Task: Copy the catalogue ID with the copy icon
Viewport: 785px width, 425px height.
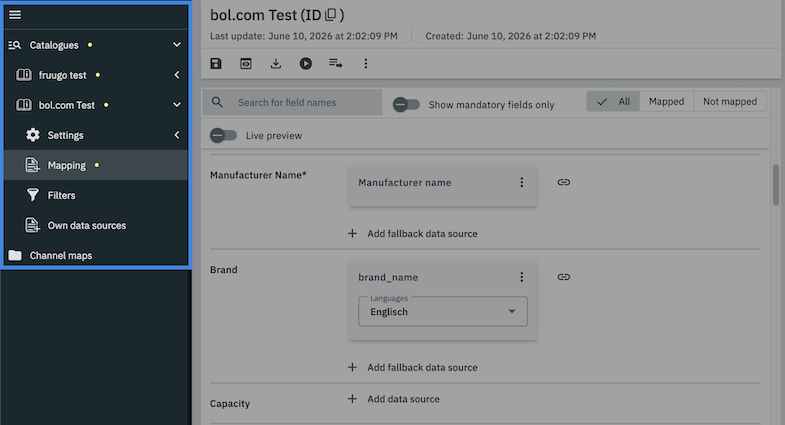Action: click(330, 15)
